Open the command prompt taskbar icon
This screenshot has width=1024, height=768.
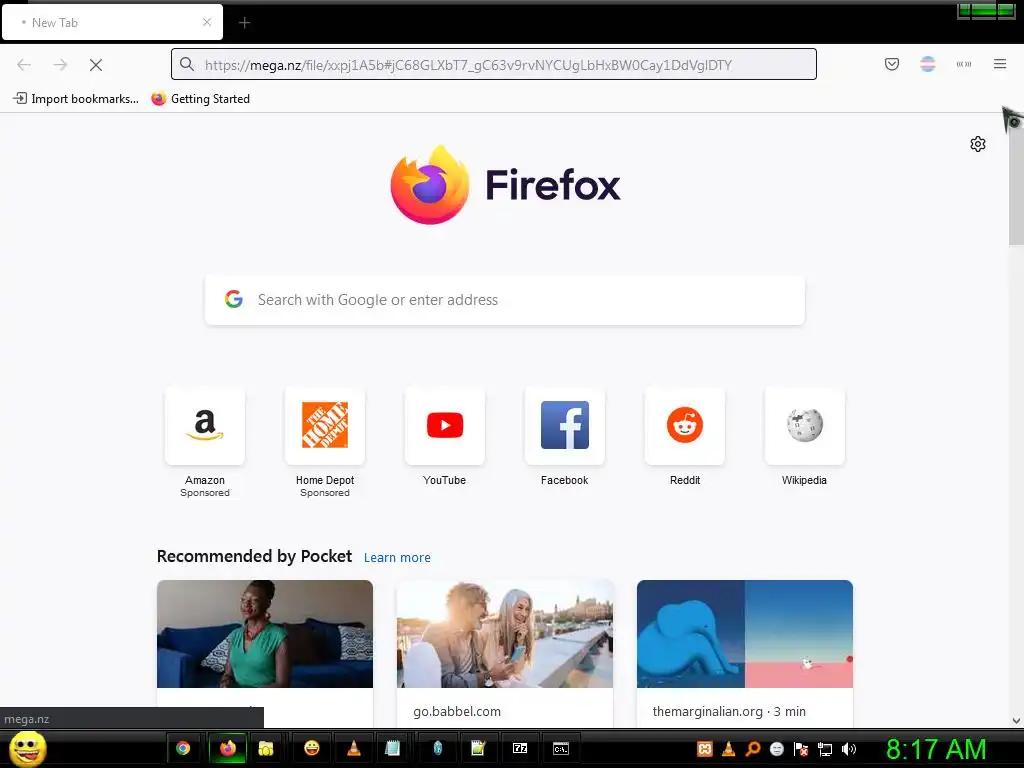tap(561, 748)
